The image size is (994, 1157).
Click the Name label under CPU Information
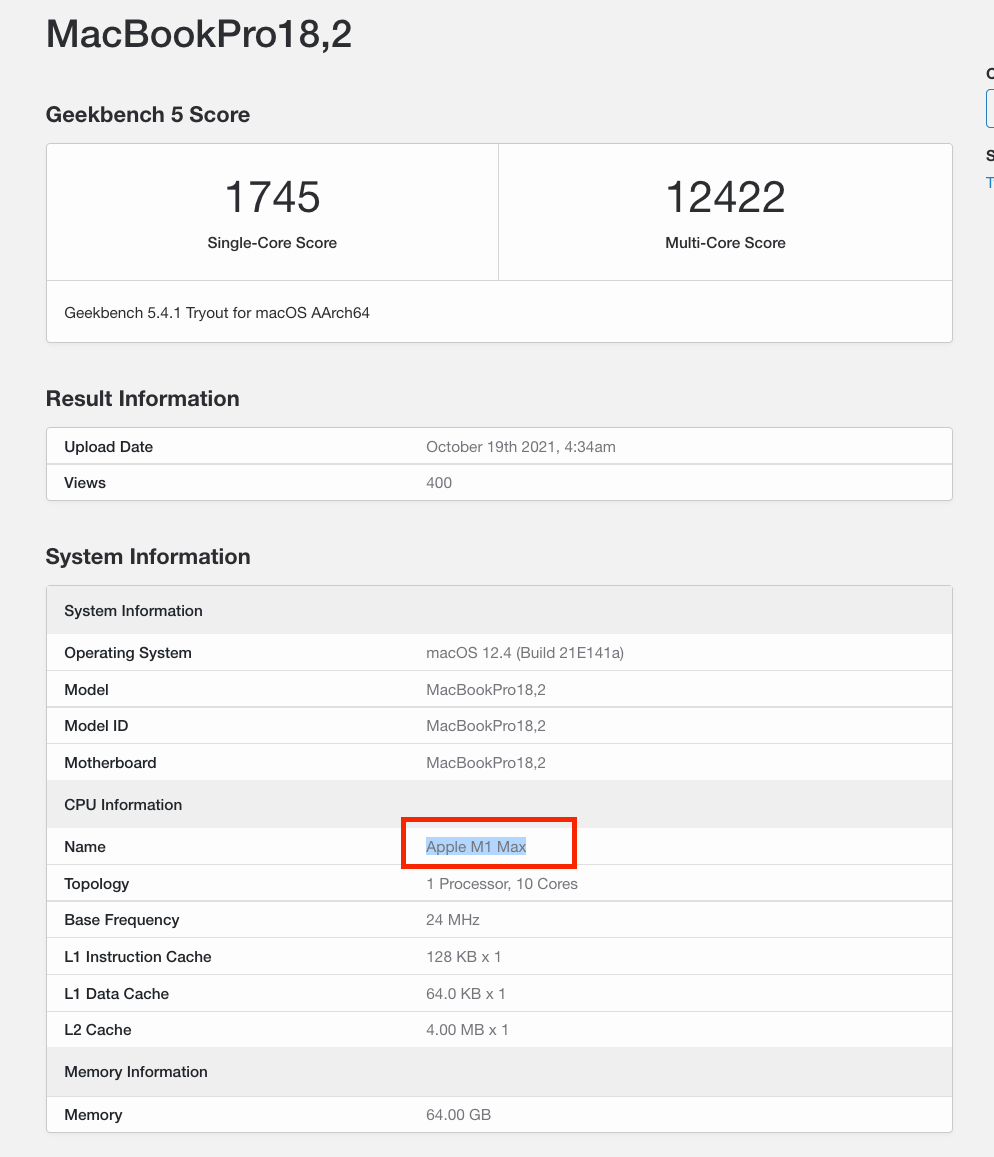point(85,847)
